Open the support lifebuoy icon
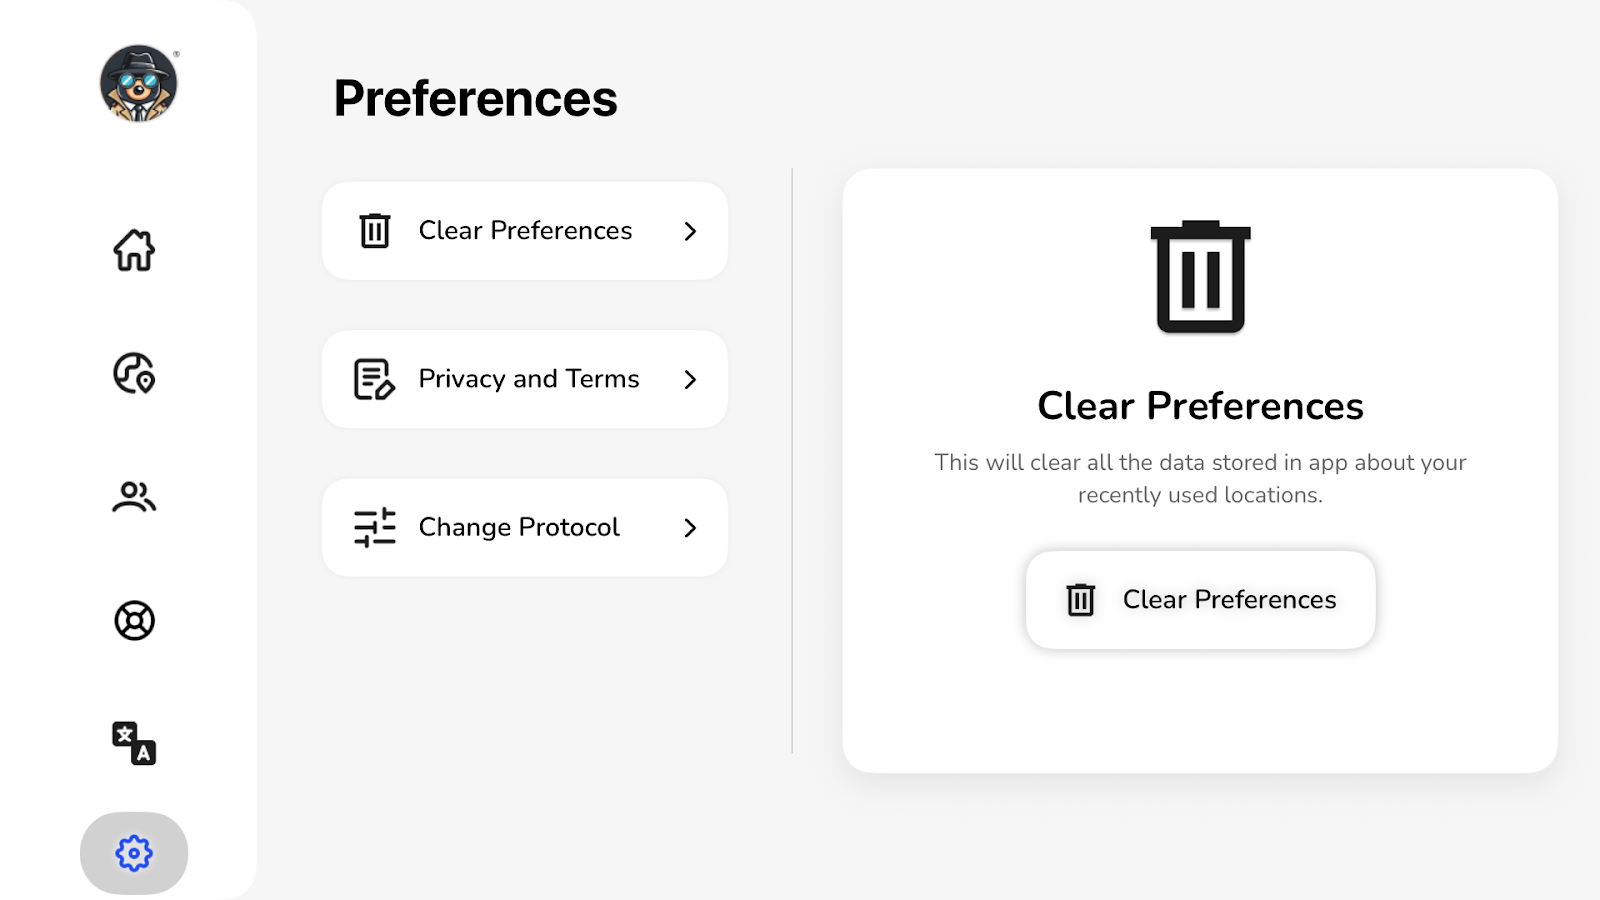This screenshot has height=900, width=1600. coord(134,621)
